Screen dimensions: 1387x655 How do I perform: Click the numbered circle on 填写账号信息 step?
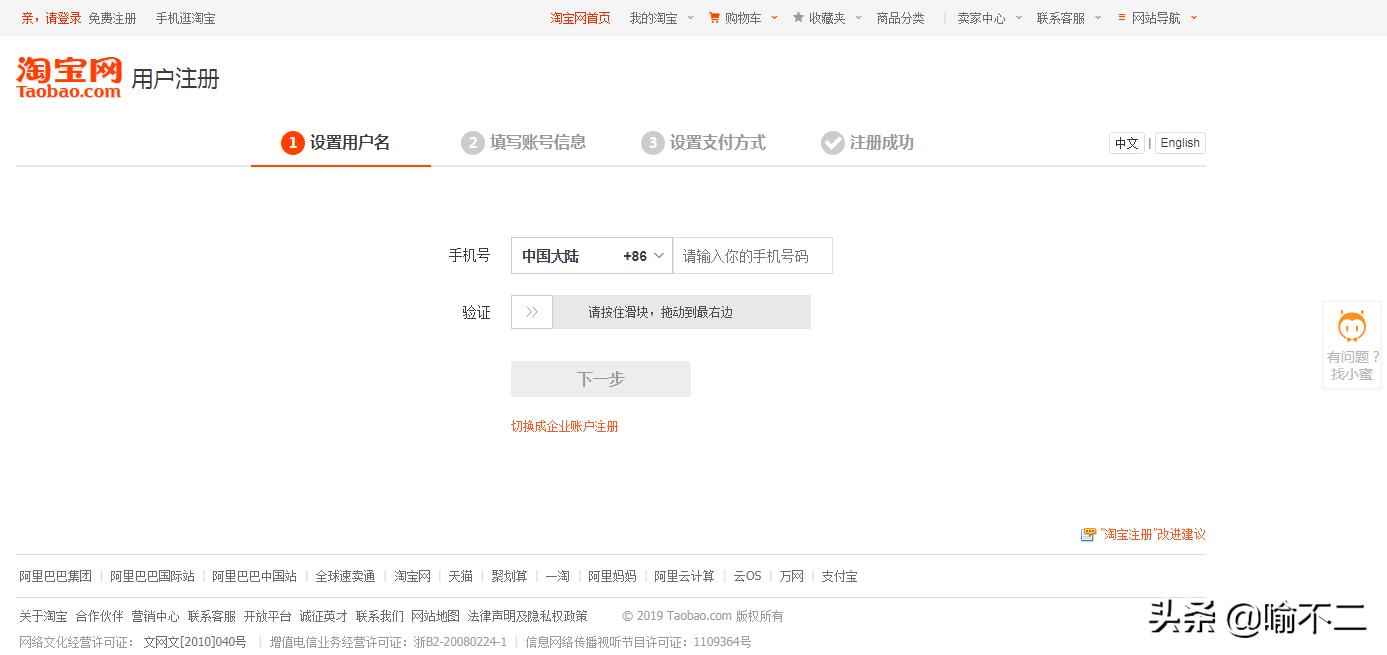tap(473, 143)
